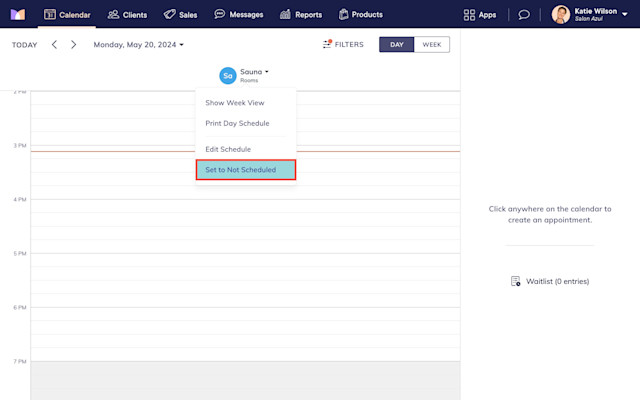Image resolution: width=640 pixels, height=400 pixels.
Task: Click the filter sliders icon
Action: 327,44
